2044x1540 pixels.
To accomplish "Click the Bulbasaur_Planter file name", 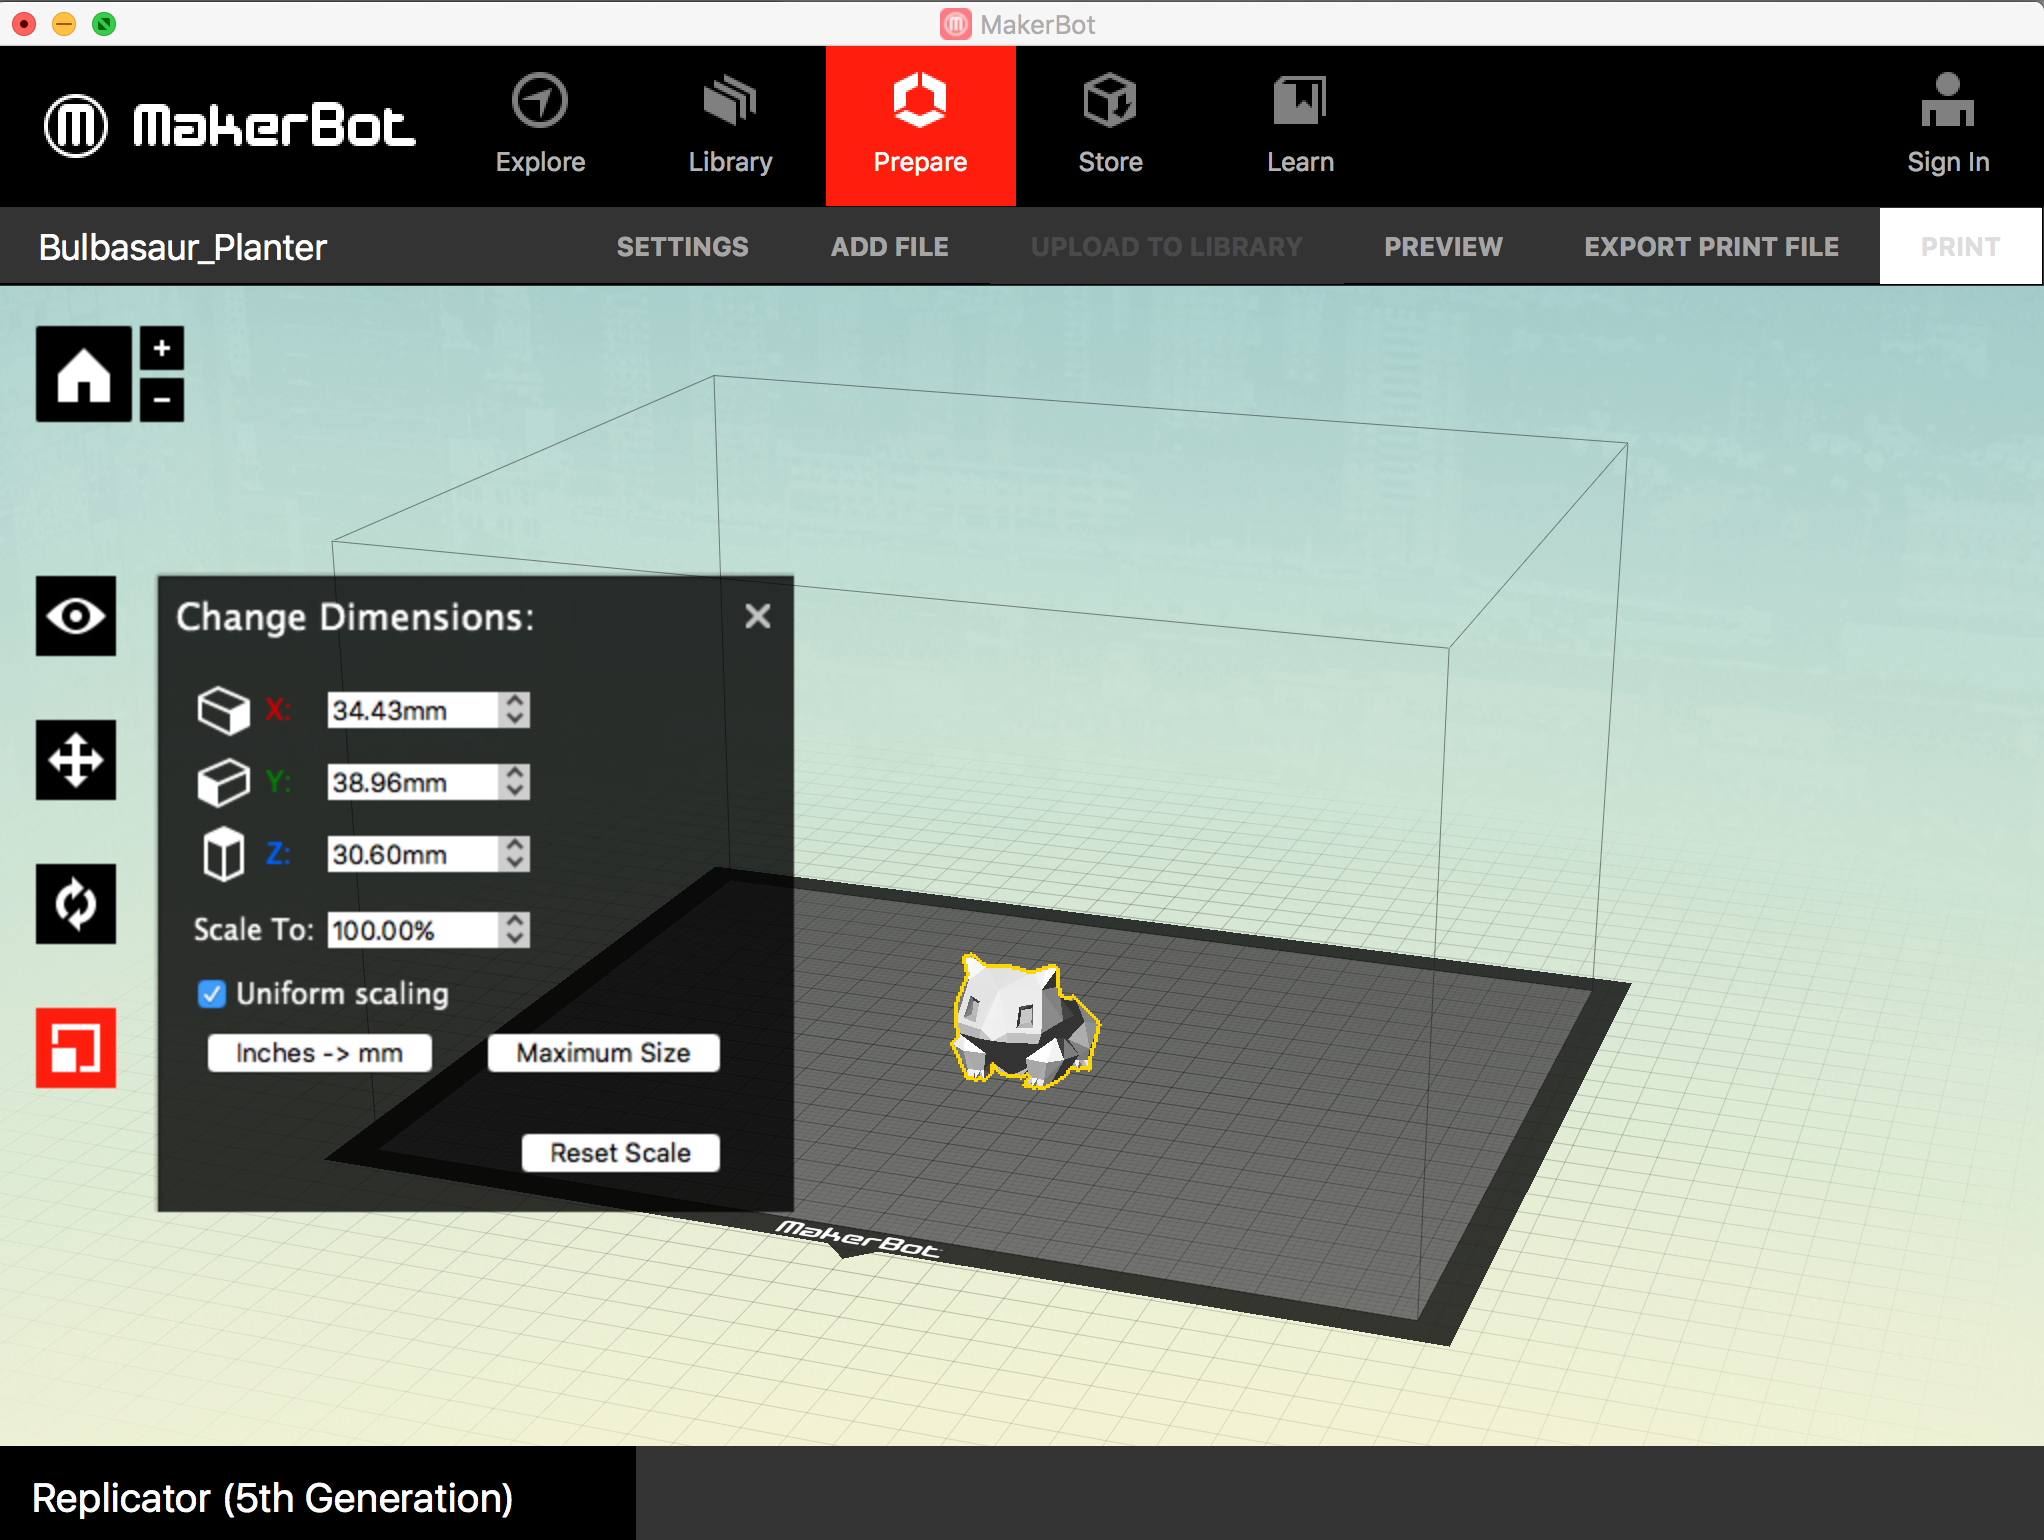I will [183, 247].
